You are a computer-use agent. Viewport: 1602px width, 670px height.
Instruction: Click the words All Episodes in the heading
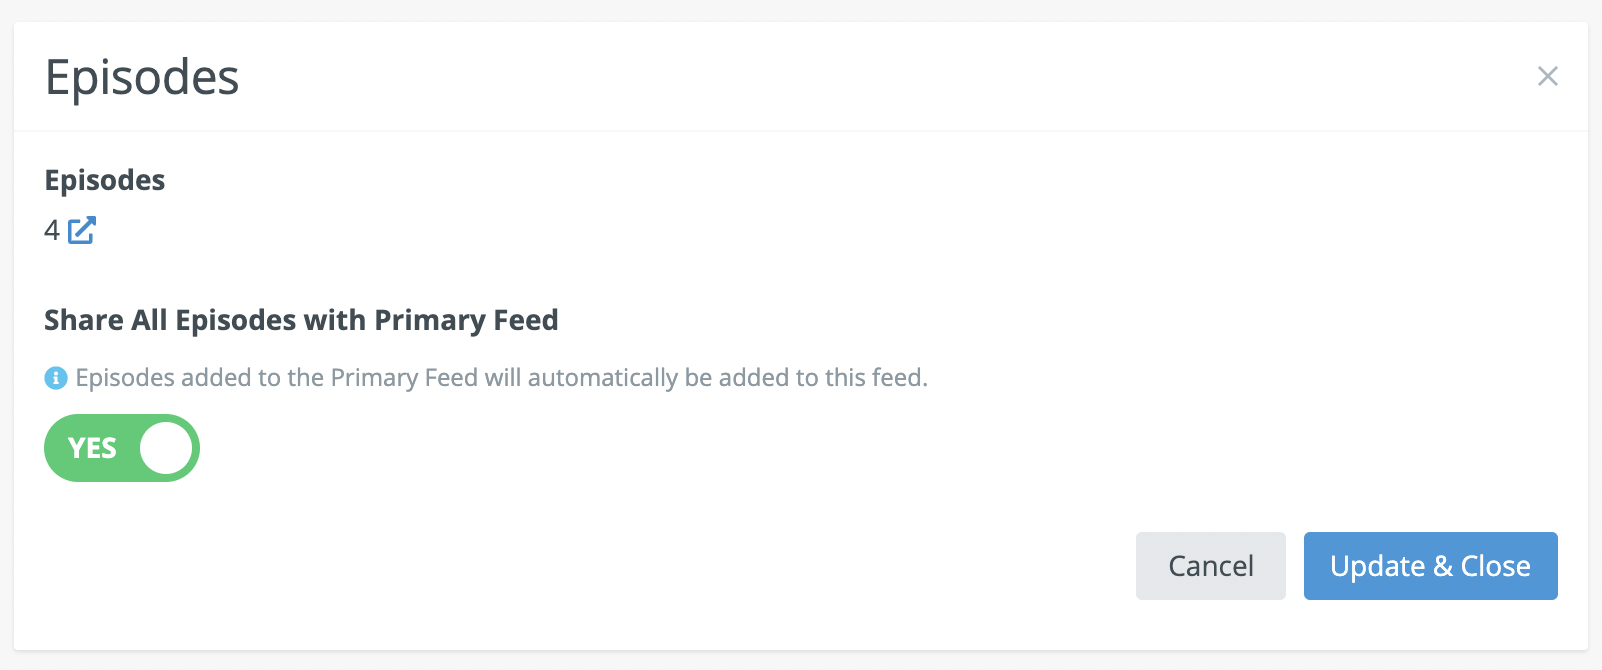214,320
